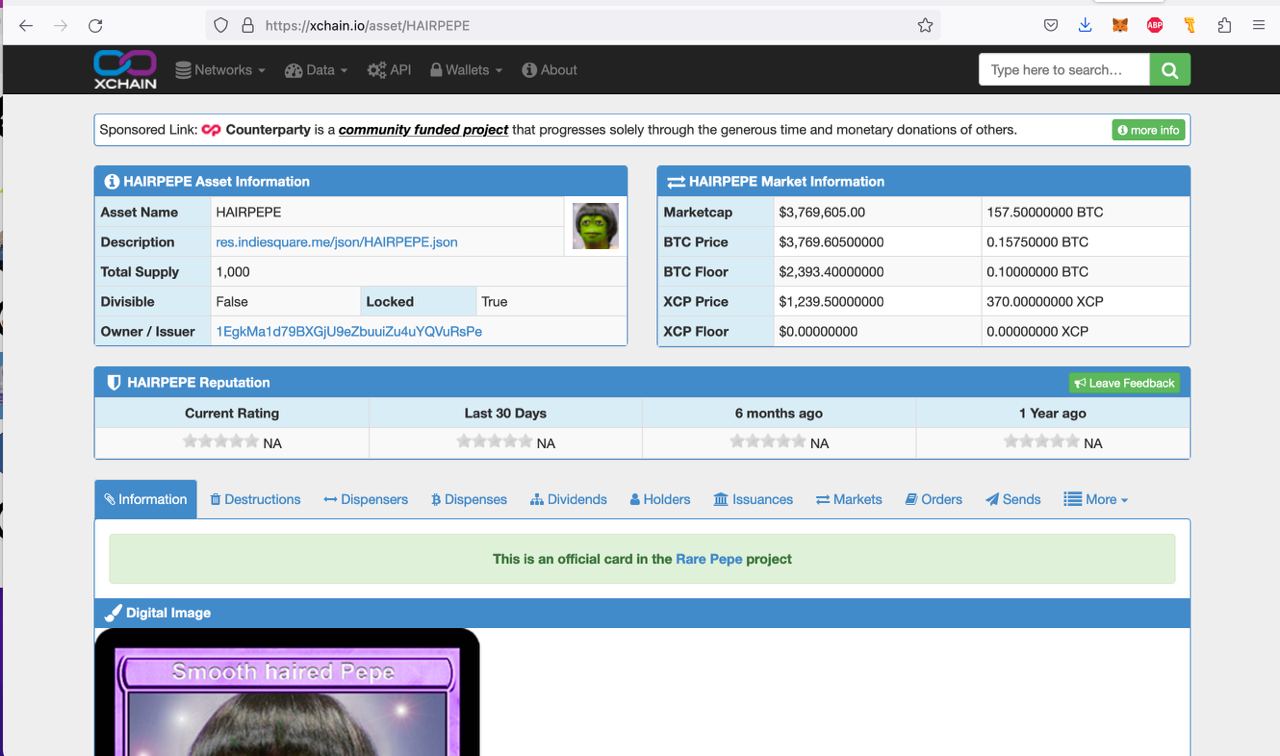Expand the More tab dropdown
The image size is (1280, 756).
point(1096,500)
